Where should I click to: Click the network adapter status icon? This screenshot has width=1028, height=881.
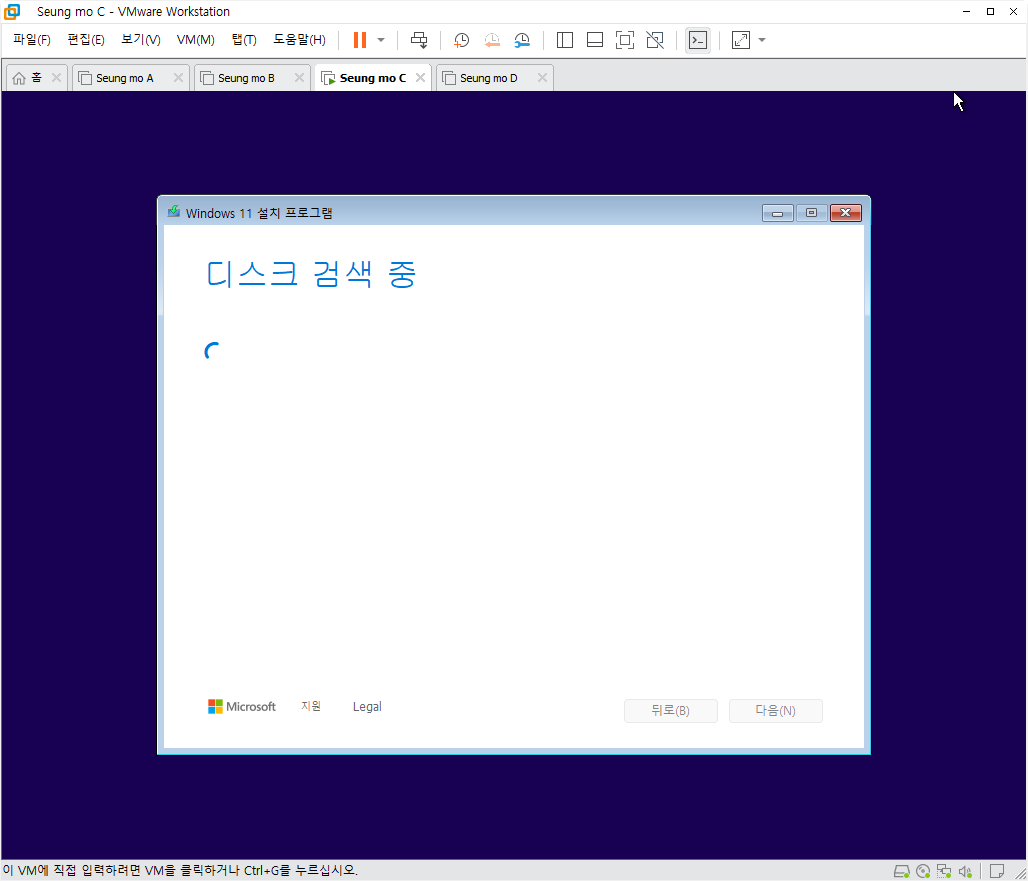coord(944,871)
